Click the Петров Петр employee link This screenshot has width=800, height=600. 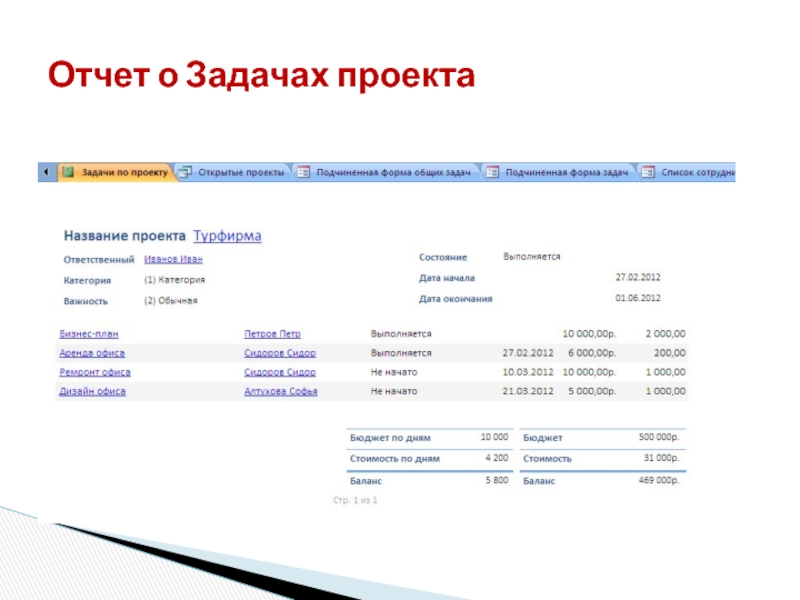tap(272, 334)
